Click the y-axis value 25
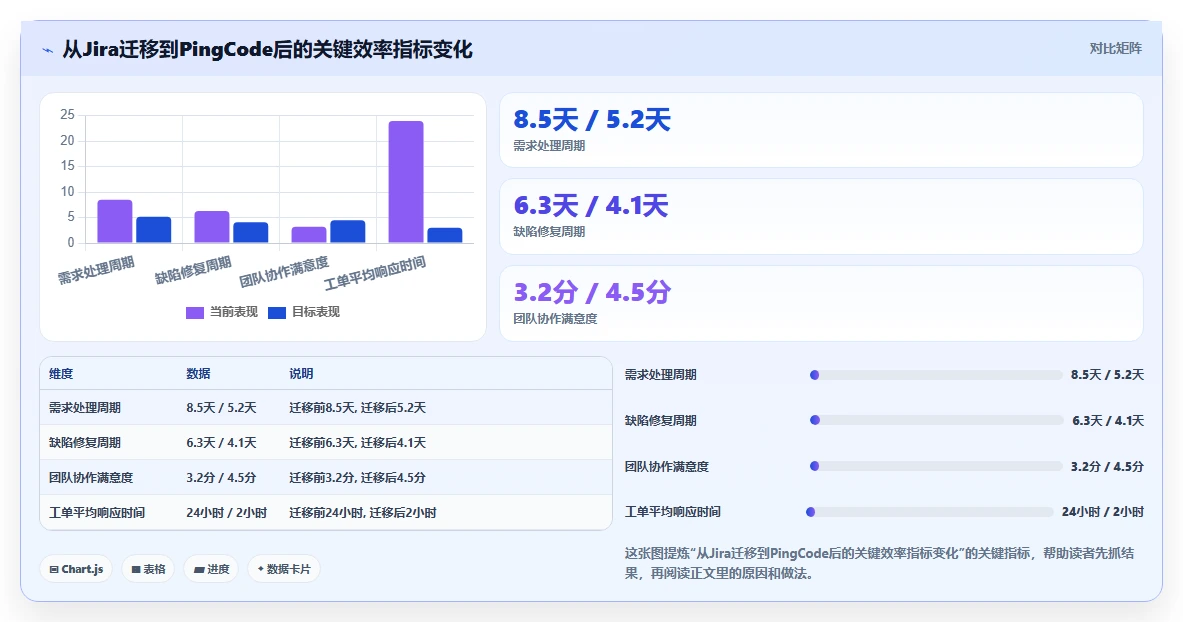 (x=67, y=115)
